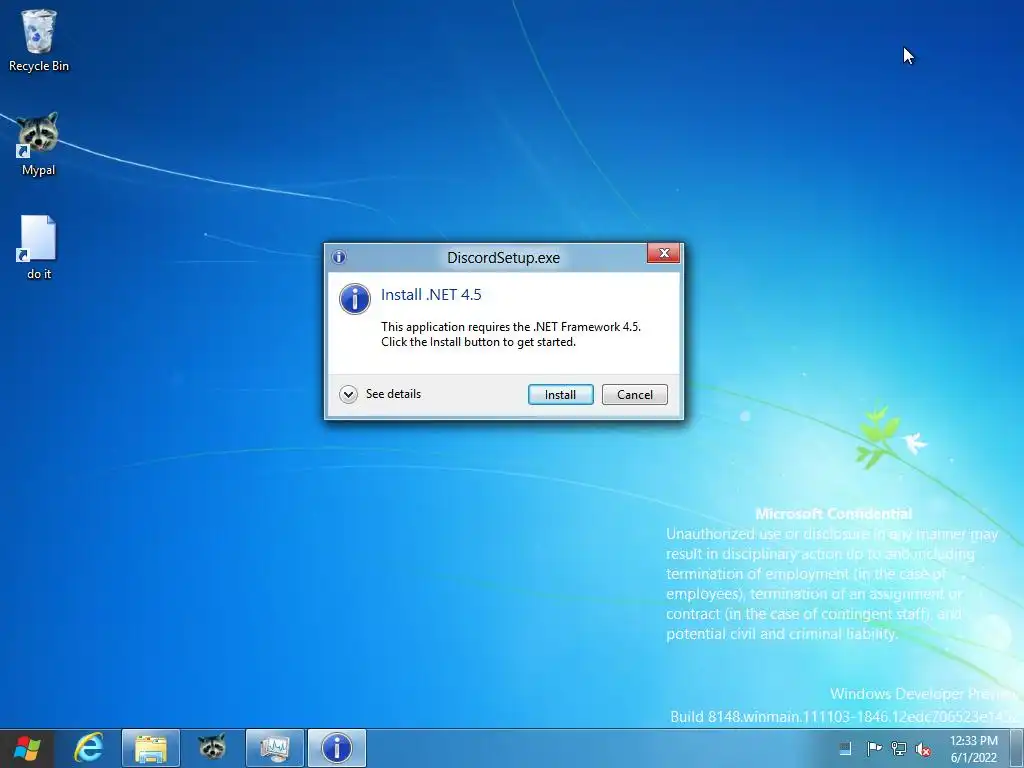The image size is (1024, 768).
Task: Switch to Mypal browser in taskbar
Action: [212, 748]
